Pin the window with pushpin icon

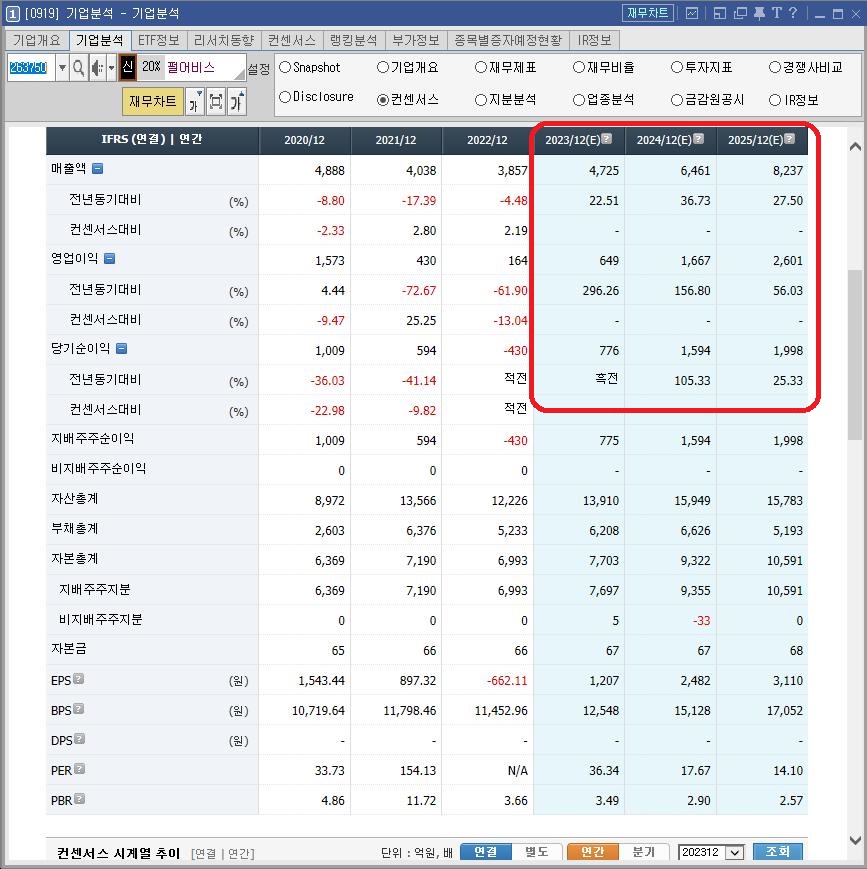pyautogui.click(x=759, y=13)
